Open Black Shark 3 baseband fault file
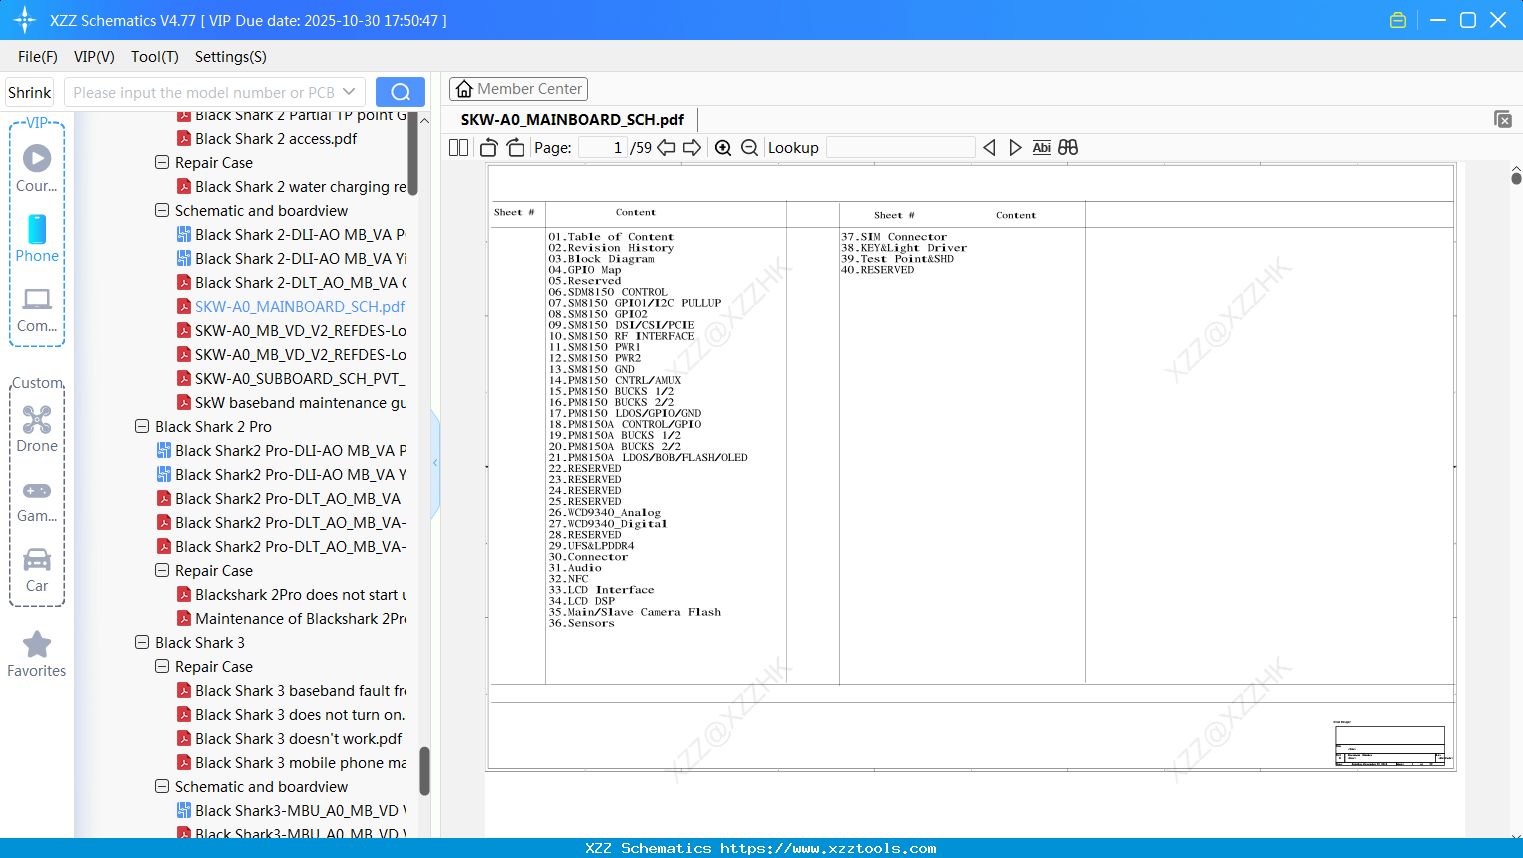 (291, 690)
